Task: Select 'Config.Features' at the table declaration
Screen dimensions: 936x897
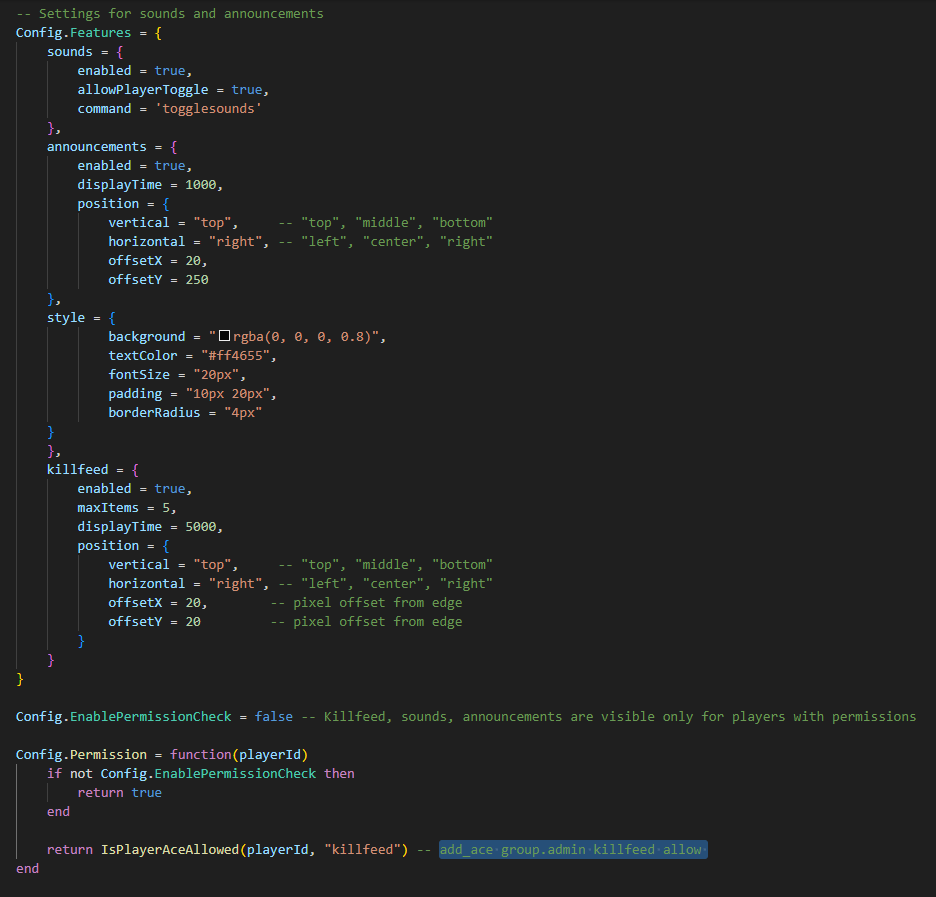Action: coord(73,32)
